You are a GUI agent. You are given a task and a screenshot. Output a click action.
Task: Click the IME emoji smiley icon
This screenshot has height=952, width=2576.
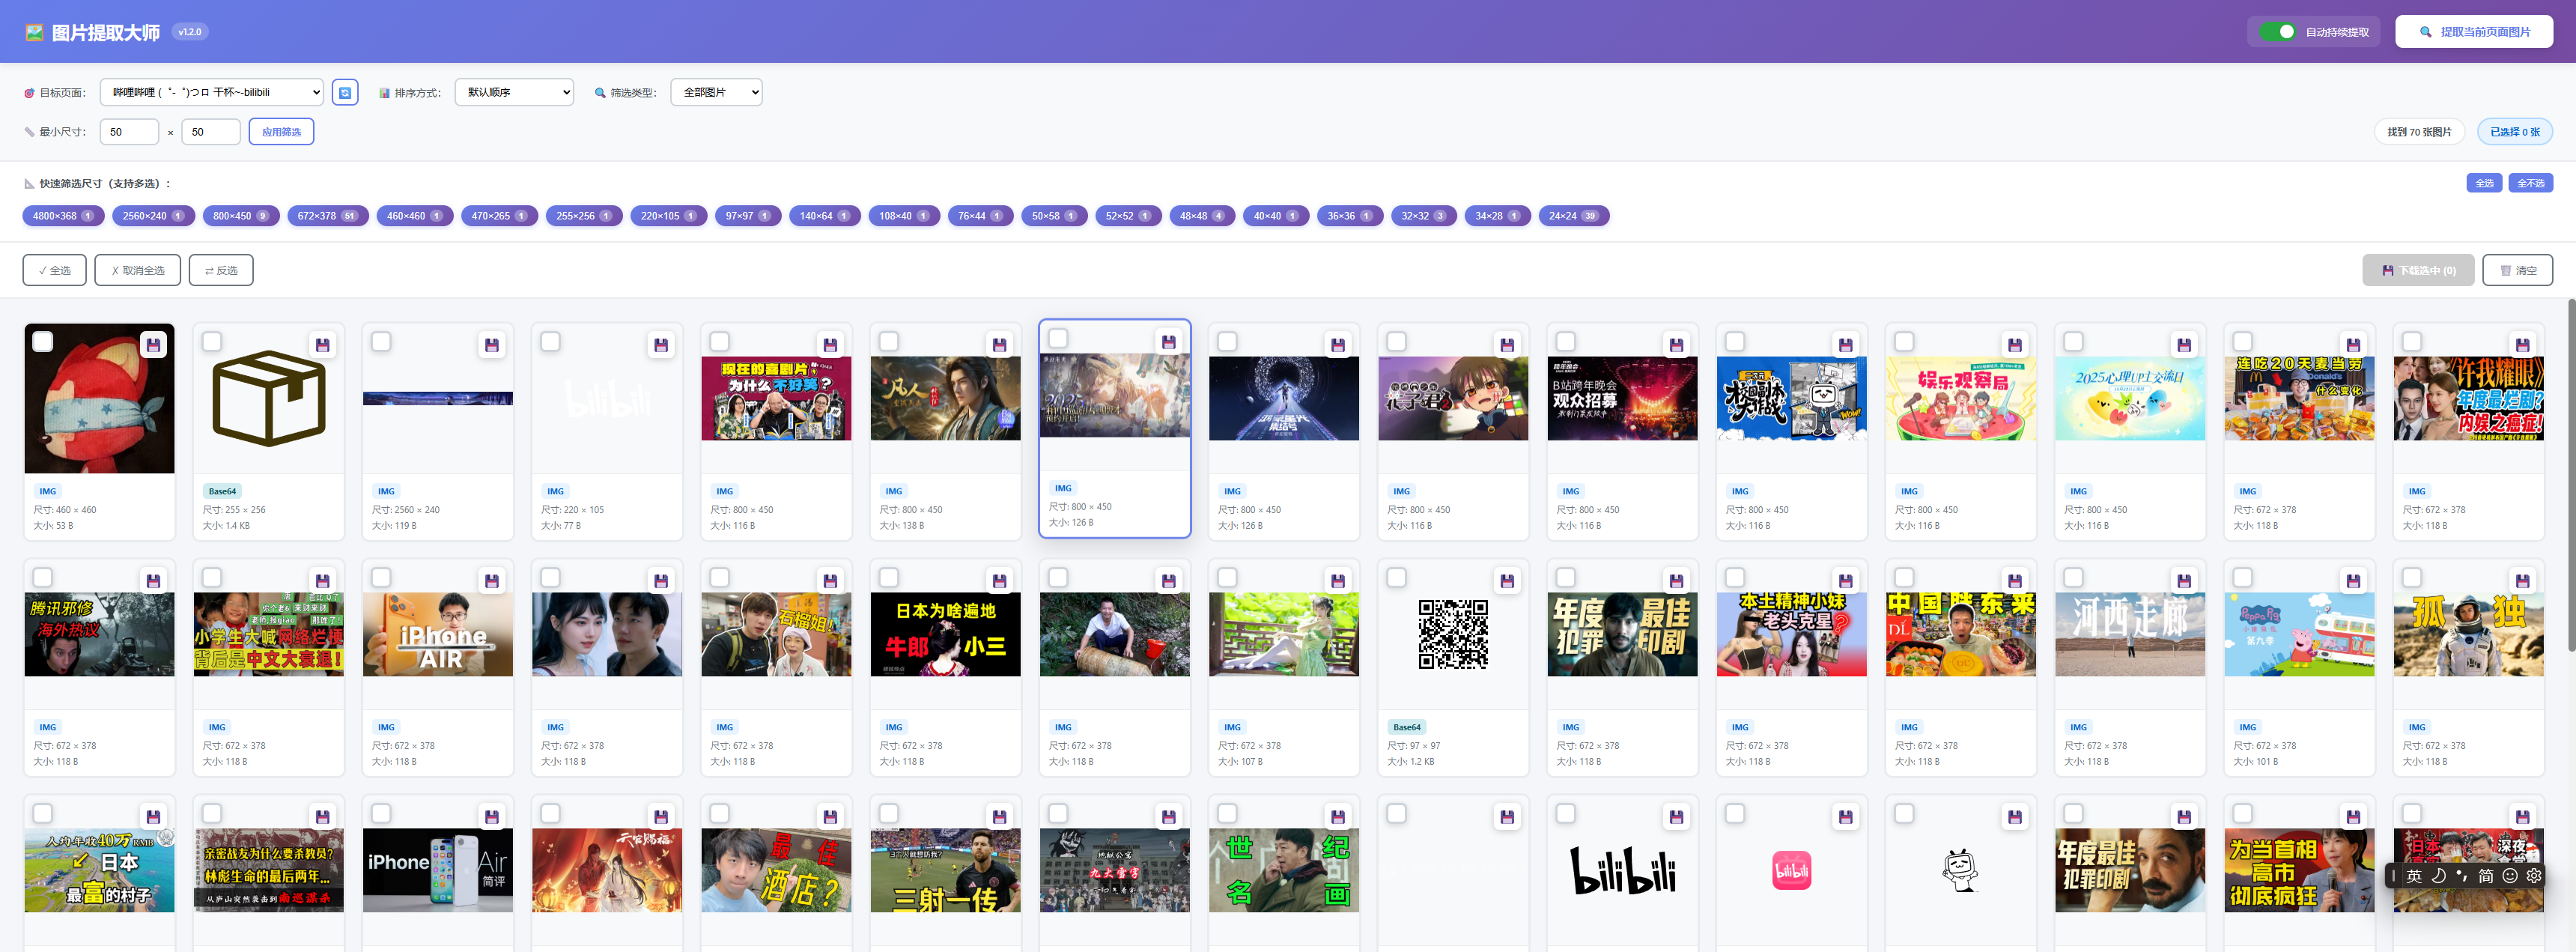pos(2509,875)
